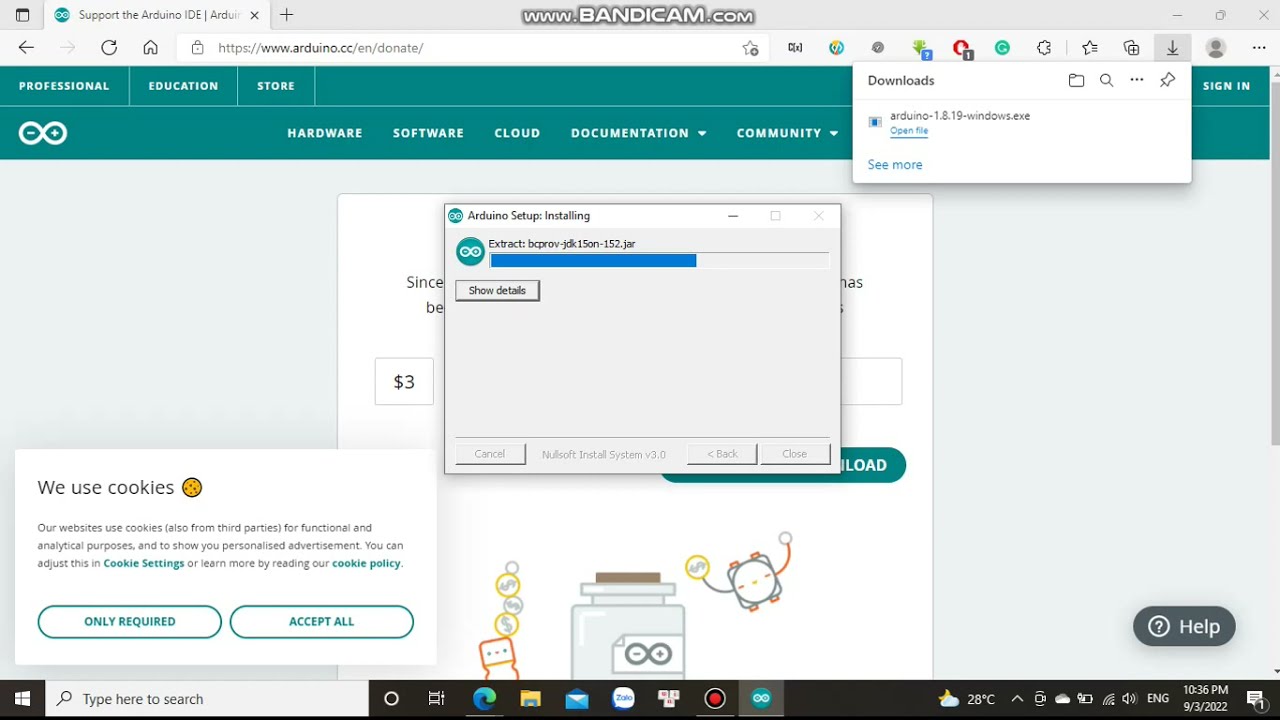Open the weather 28°C widget
The width and height of the screenshot is (1280, 720).
coord(967,699)
